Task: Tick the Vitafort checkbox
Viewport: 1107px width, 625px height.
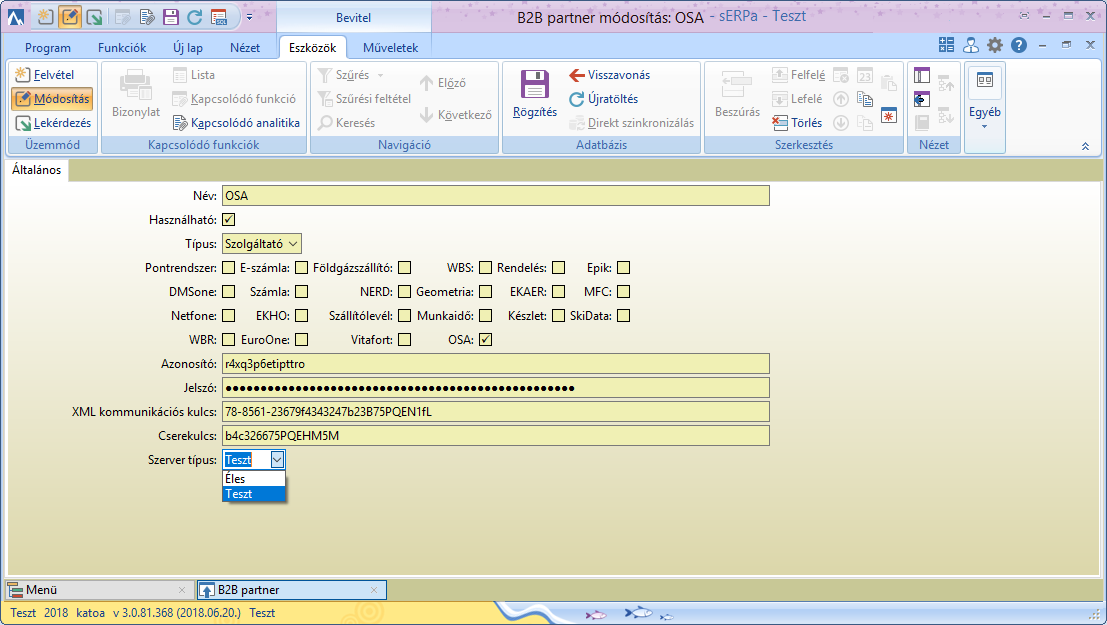Action: [x=405, y=340]
